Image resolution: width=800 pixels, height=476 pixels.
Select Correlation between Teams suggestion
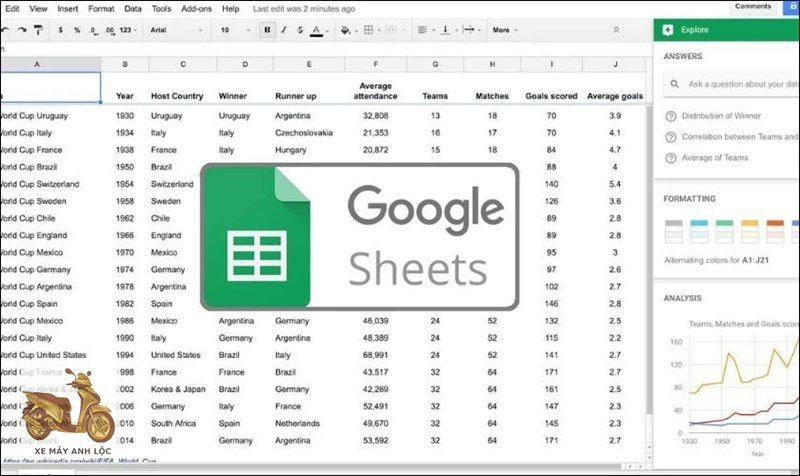(740, 137)
